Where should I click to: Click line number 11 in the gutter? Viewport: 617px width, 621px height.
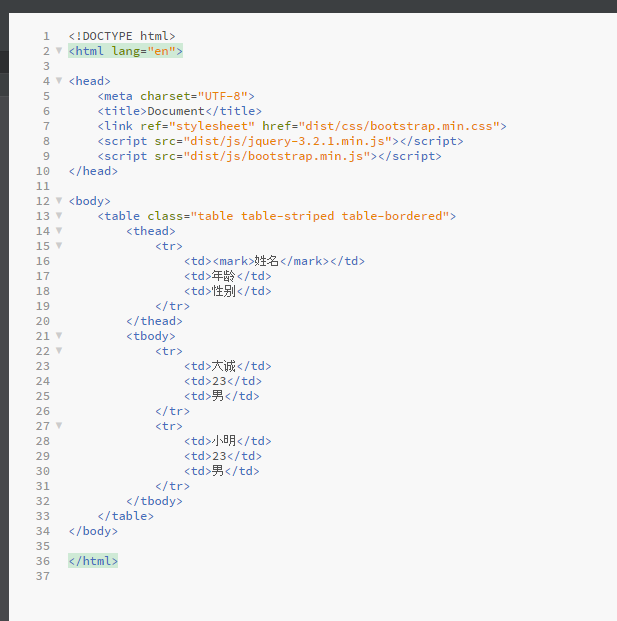pyautogui.click(x=43, y=186)
